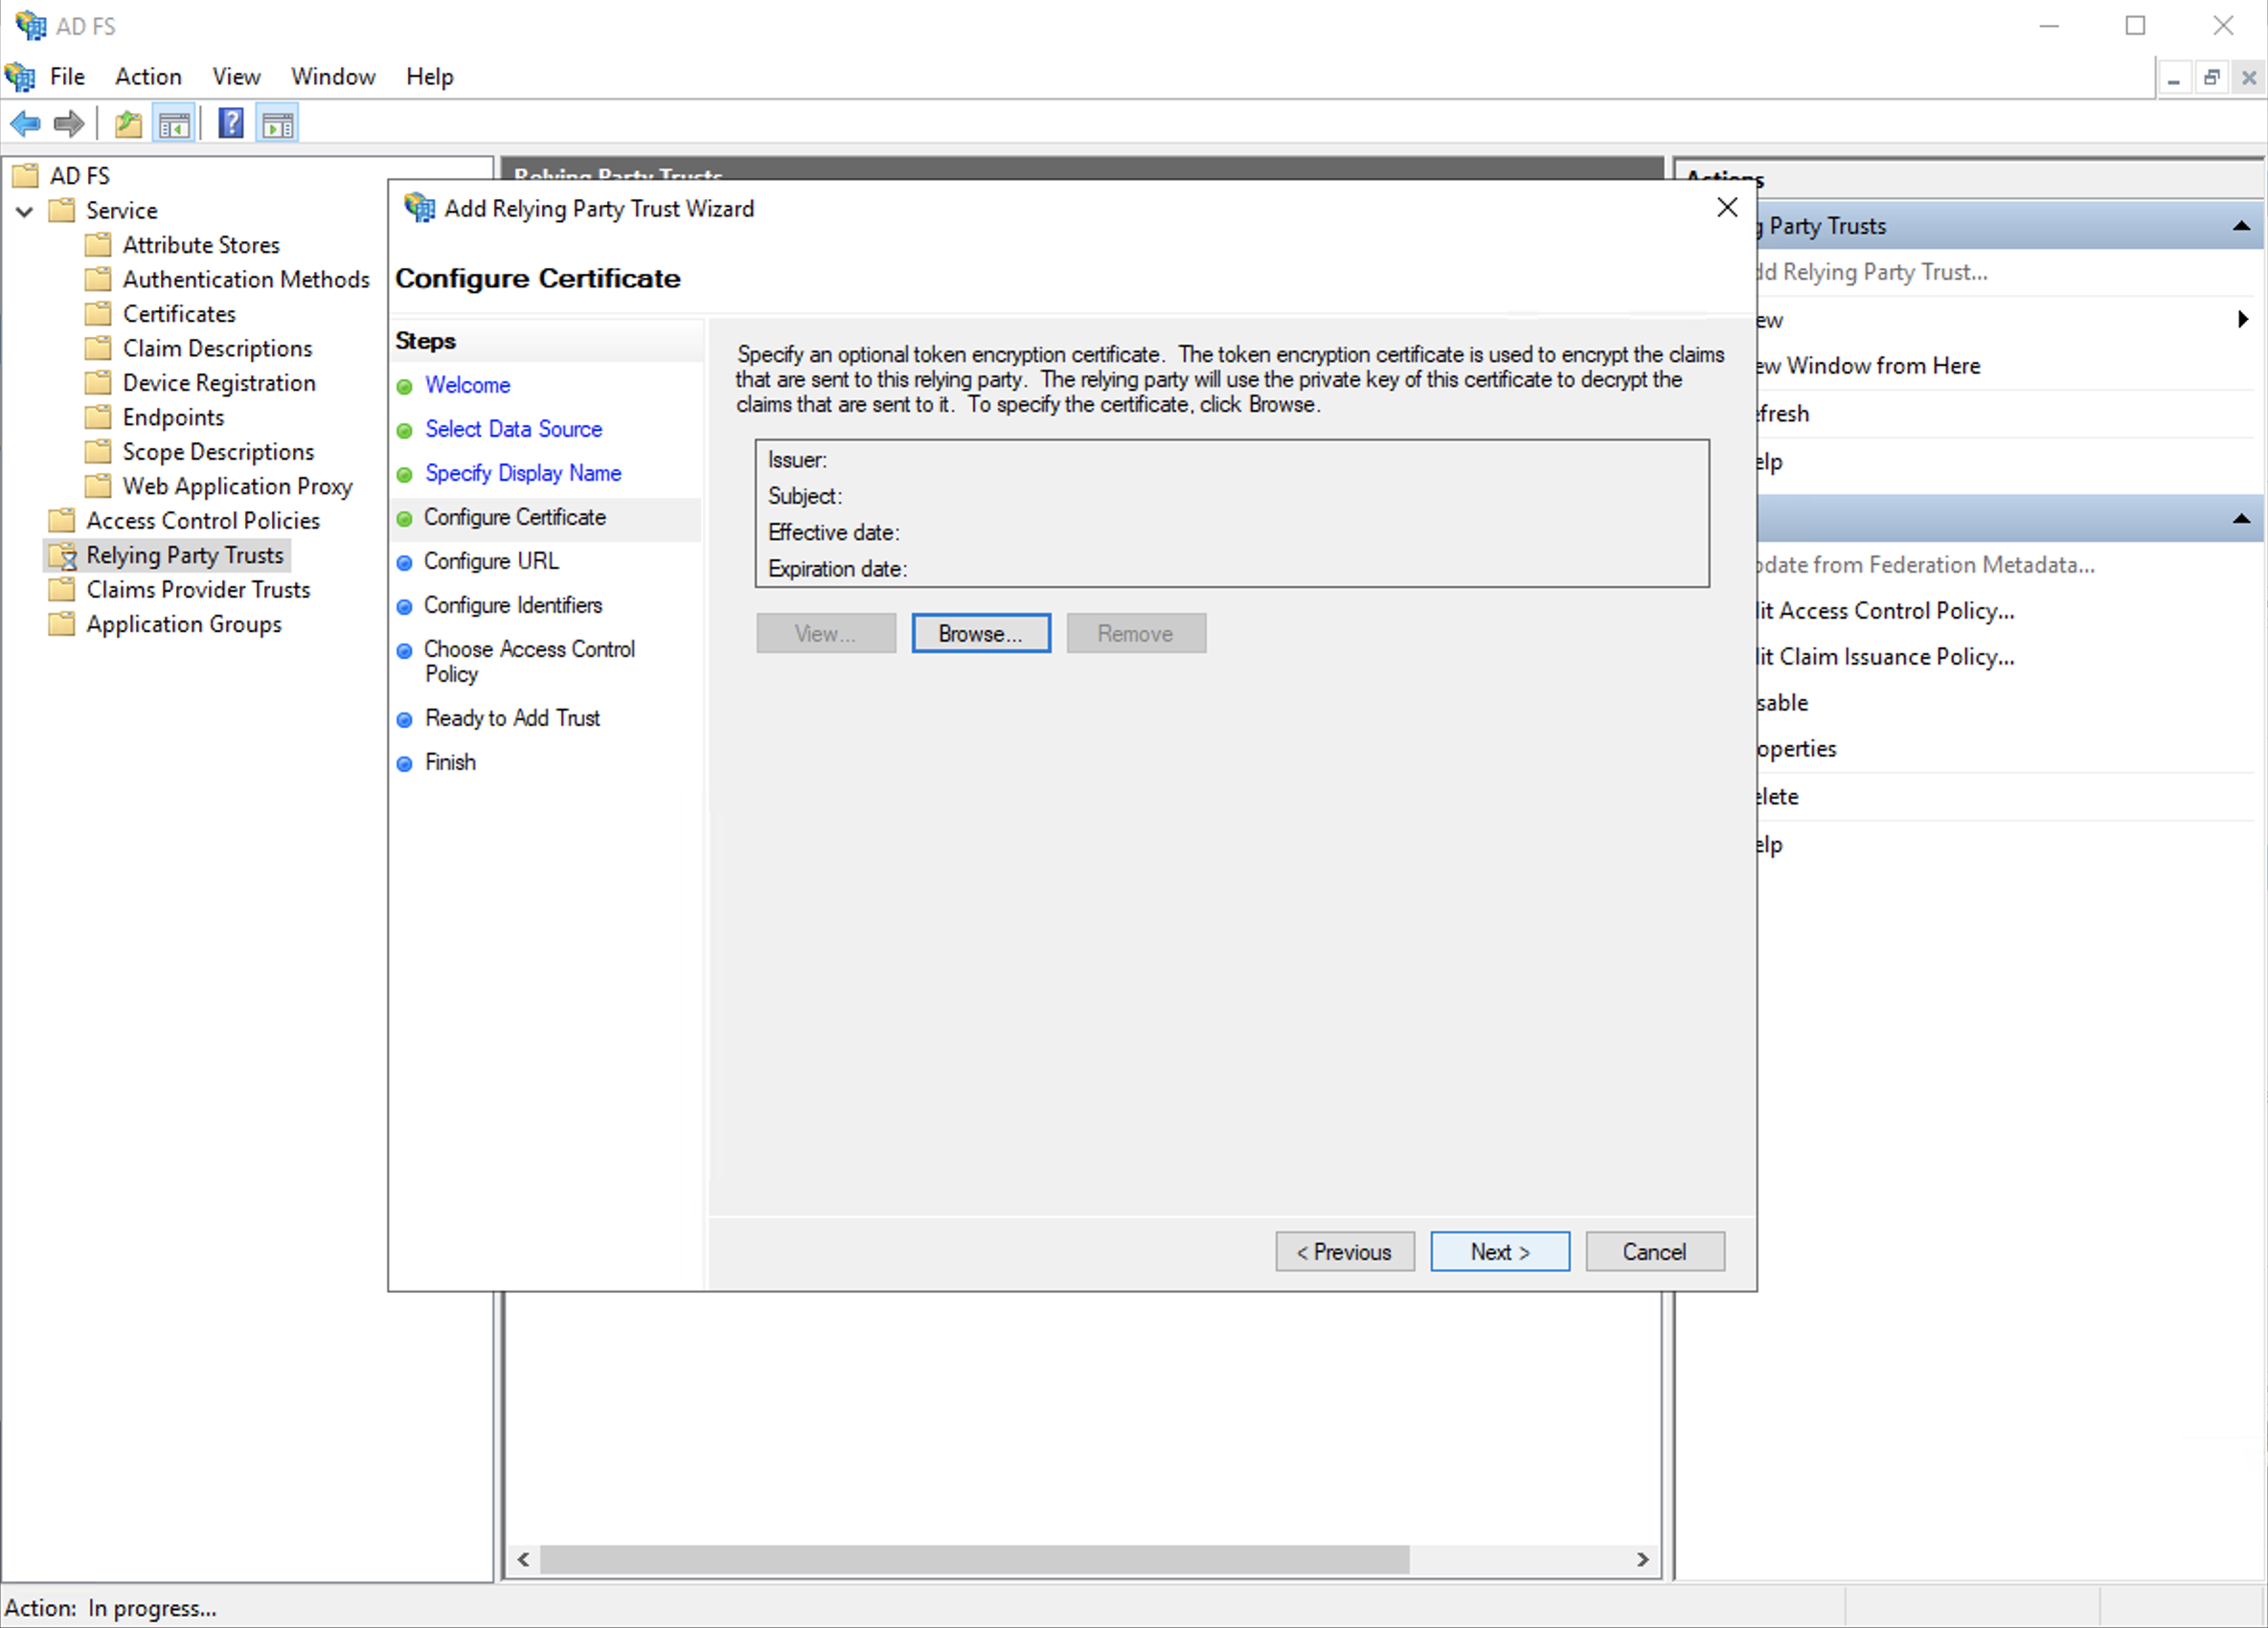
Task: Restore the inner MMC child window
Action: coord(2212,77)
